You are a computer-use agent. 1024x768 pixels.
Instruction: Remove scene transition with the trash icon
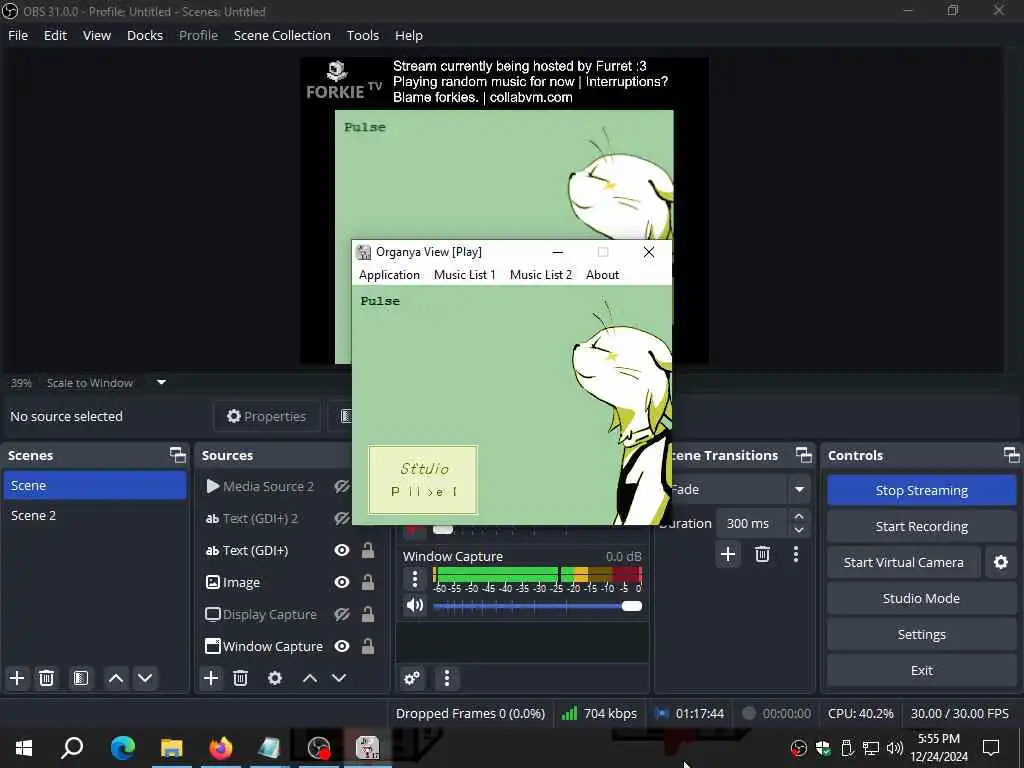(x=762, y=554)
